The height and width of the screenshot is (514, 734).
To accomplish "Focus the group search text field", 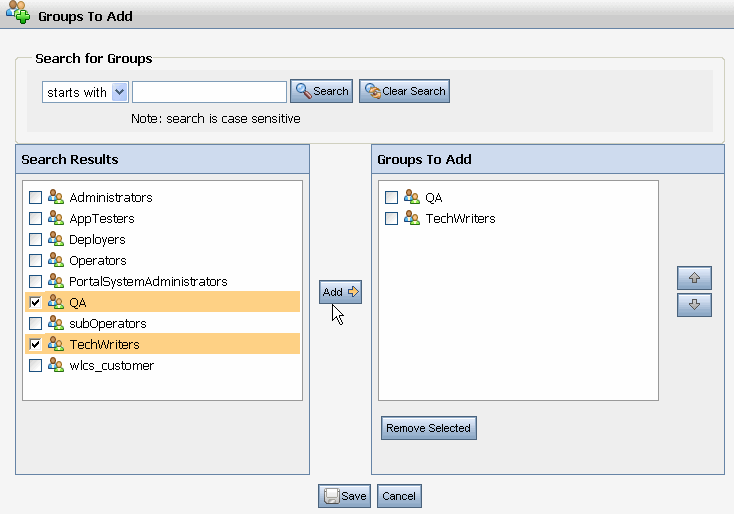I will (x=209, y=92).
